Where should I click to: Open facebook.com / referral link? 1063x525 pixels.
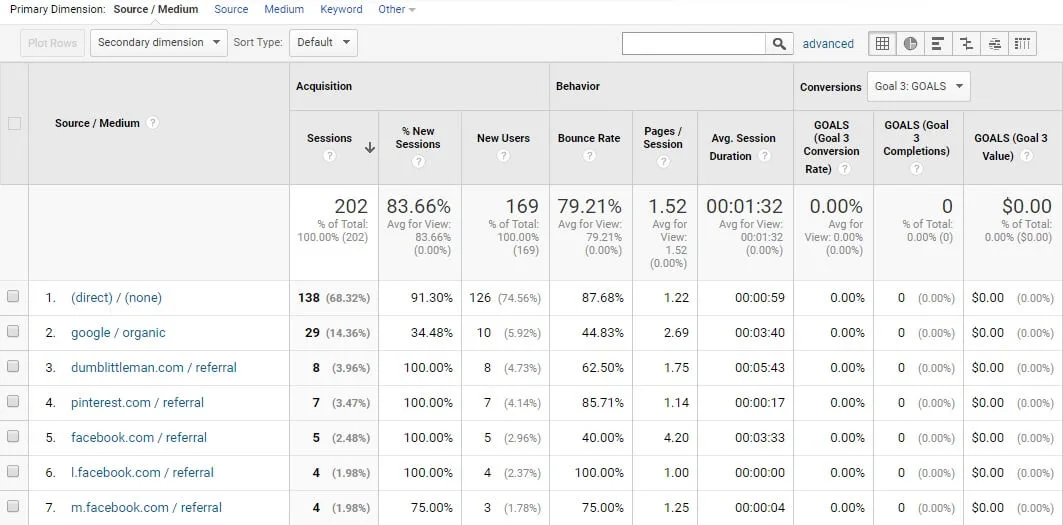coord(139,438)
